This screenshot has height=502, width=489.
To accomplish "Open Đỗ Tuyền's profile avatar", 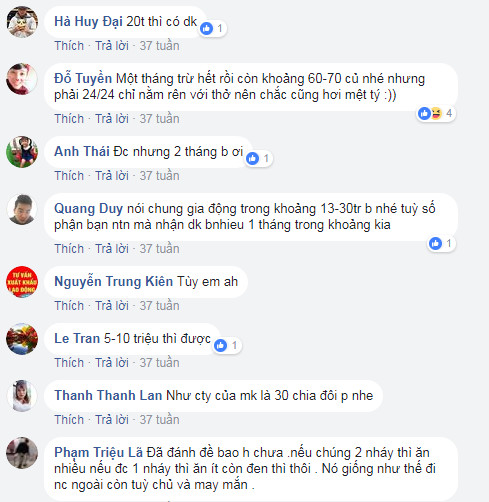I will pyautogui.click(x=22, y=79).
